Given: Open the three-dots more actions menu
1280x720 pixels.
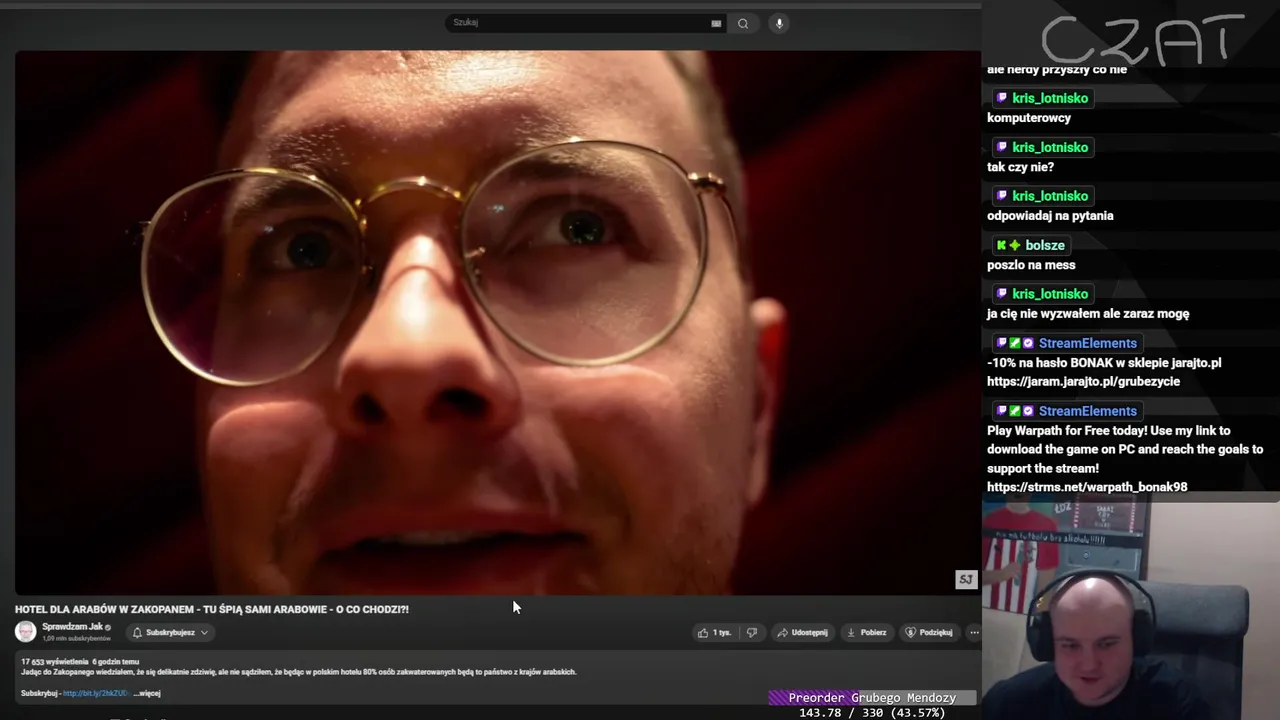Looking at the screenshot, I should coord(974,632).
